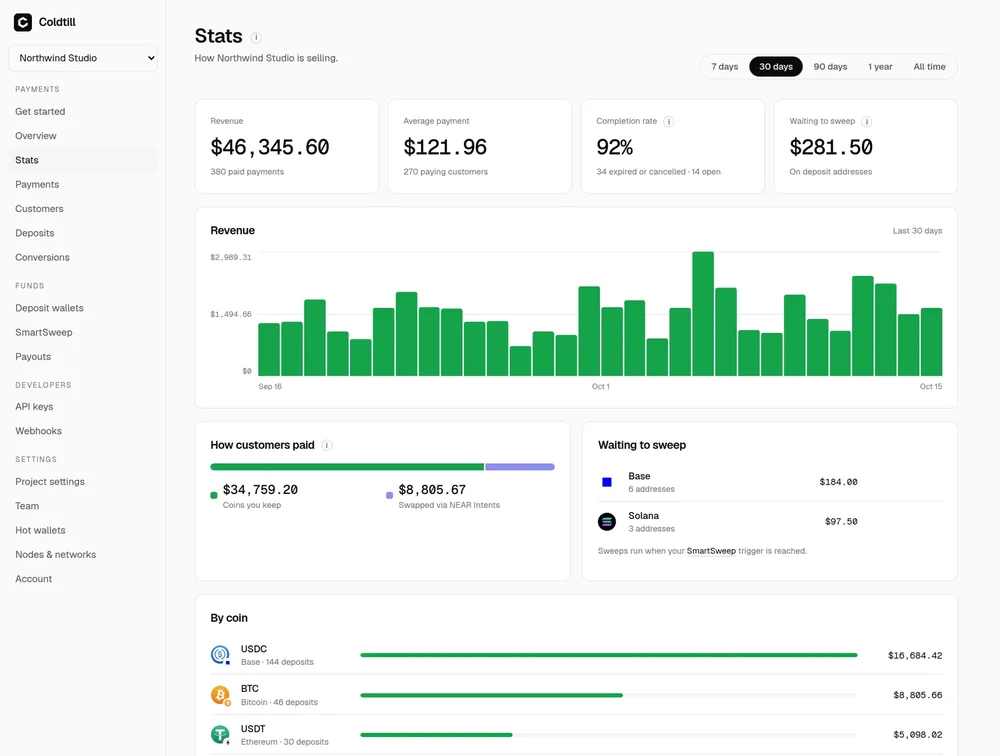Click the Solana network icon
Screen dimensions: 1000x756
(607, 522)
